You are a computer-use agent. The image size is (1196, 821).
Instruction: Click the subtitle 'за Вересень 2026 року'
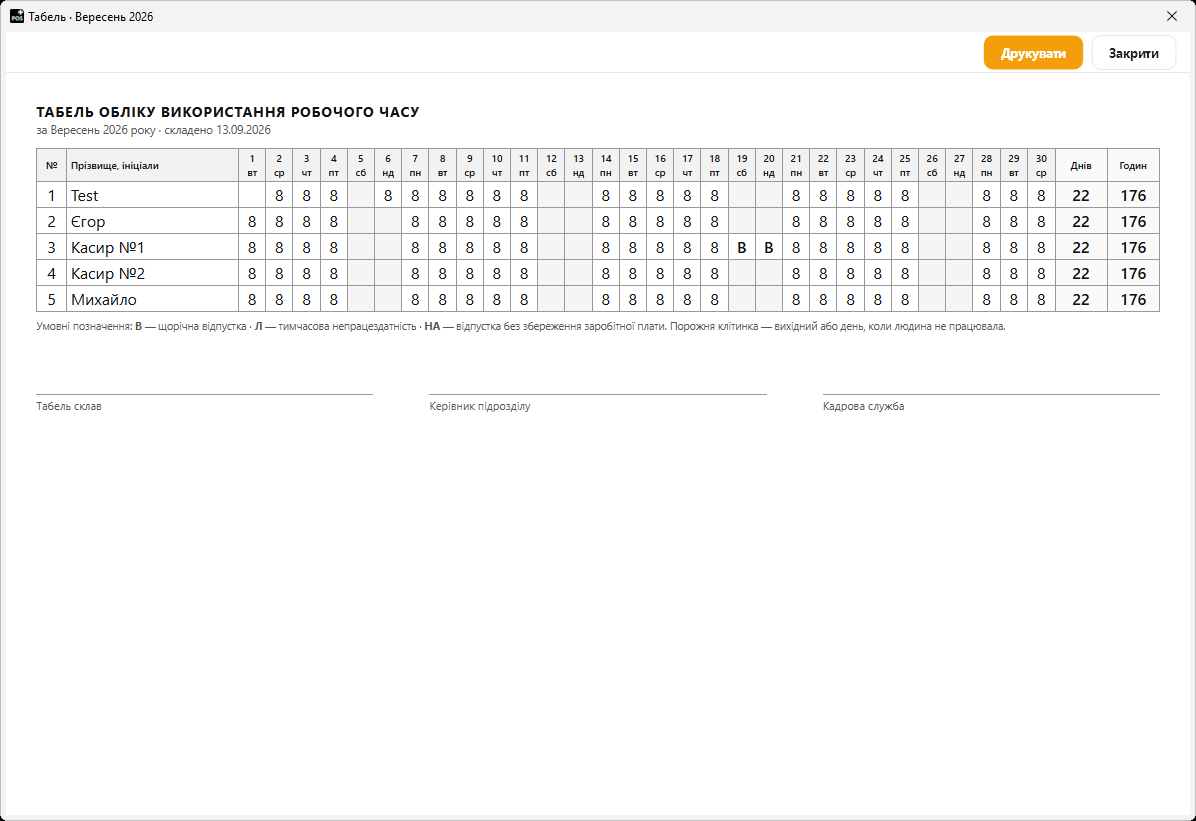[x=95, y=130]
